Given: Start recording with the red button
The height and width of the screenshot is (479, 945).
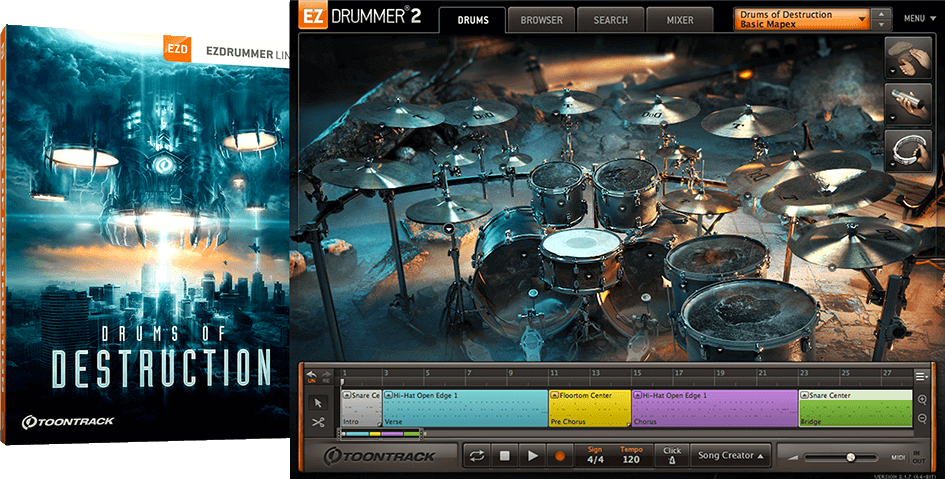Looking at the screenshot, I should (559, 456).
